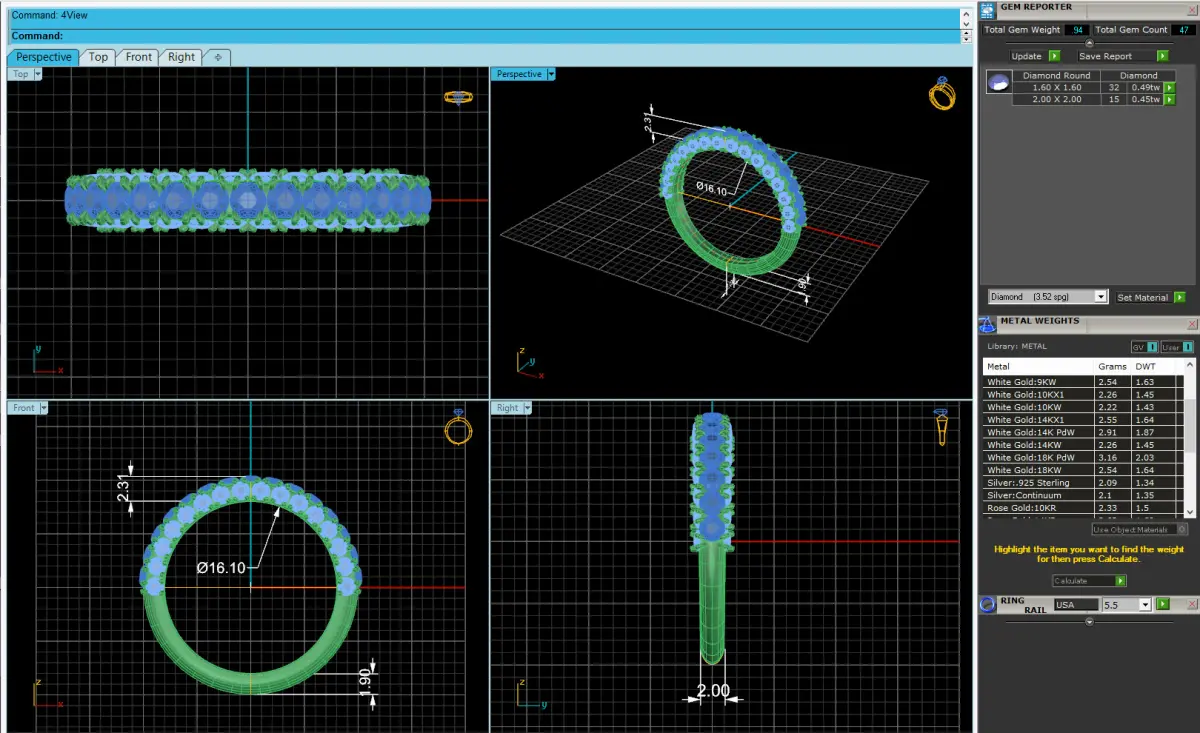This screenshot has width=1200, height=733.
Task: Switch to the Perspective viewport tab
Action: (44, 57)
